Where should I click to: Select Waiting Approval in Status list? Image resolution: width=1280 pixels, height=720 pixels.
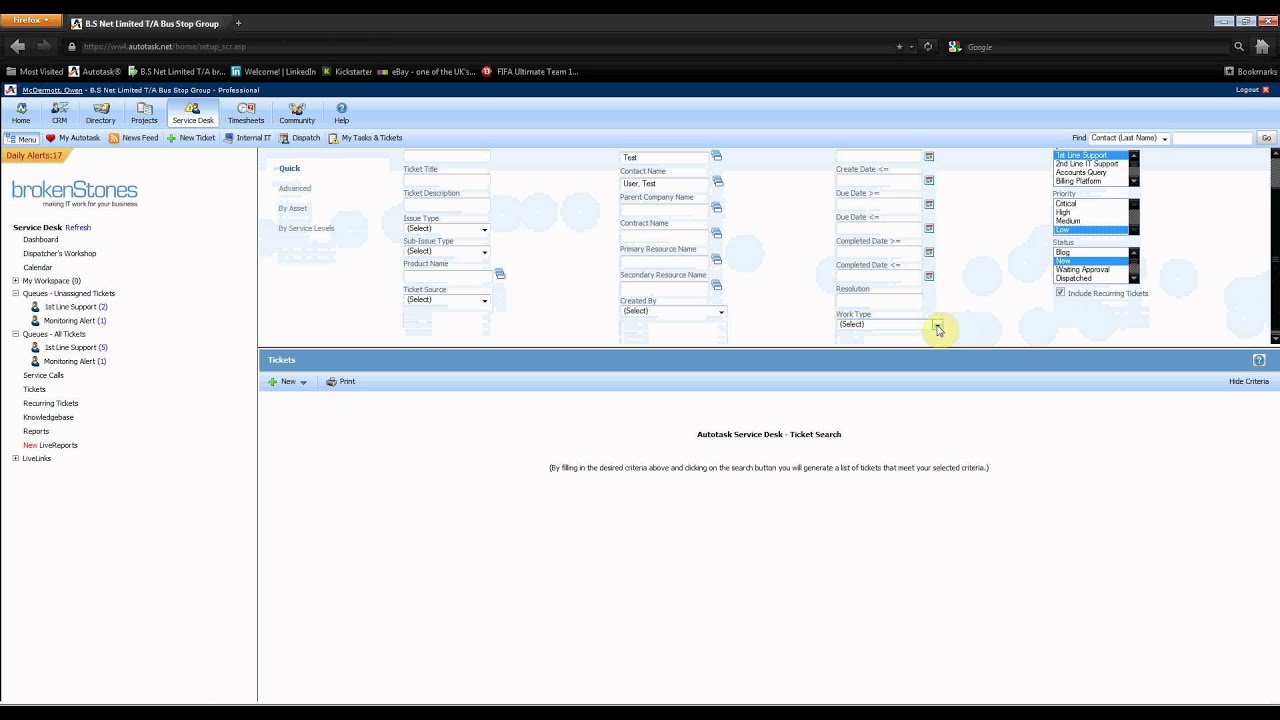click(1082, 270)
